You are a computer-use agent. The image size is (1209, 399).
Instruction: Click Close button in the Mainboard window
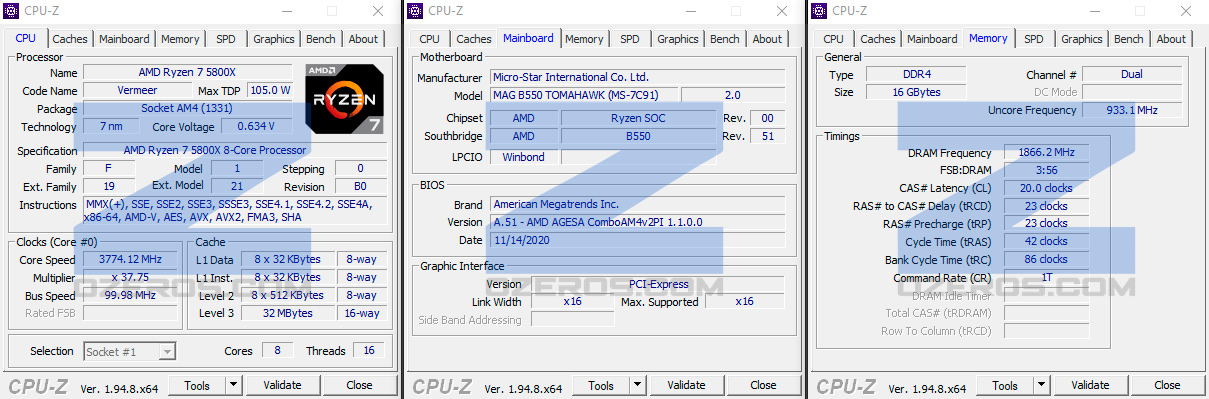(x=763, y=385)
